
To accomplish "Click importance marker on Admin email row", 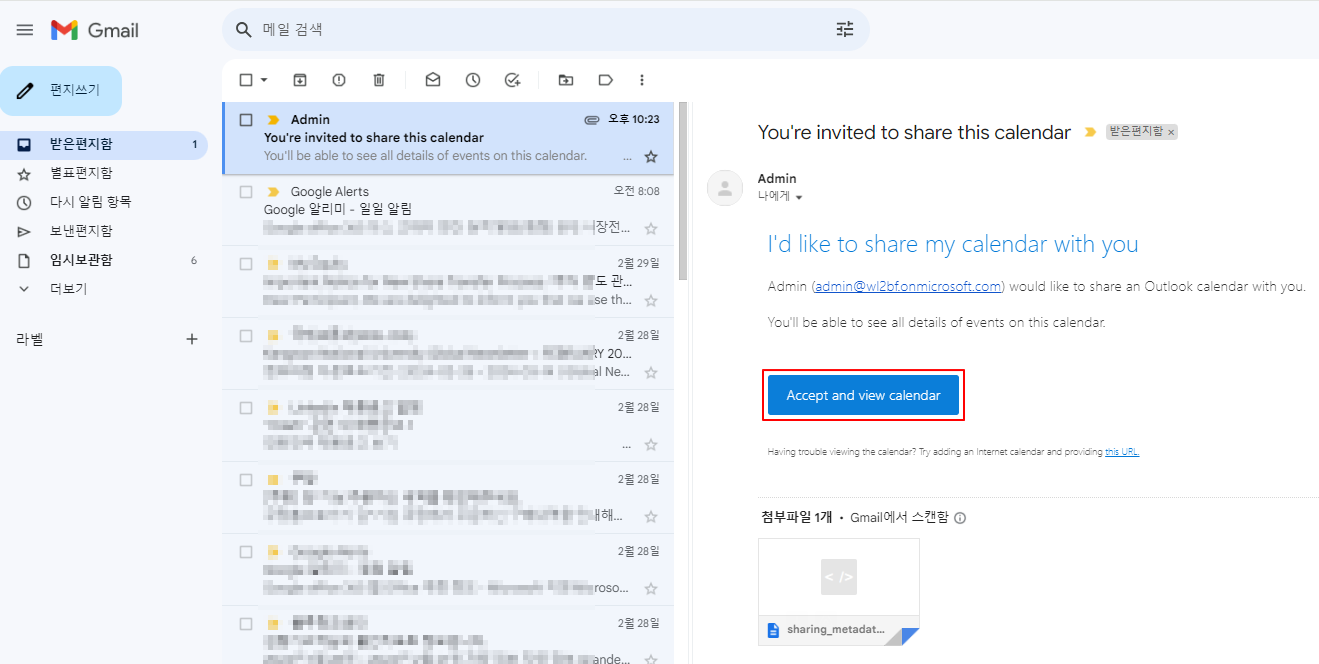I will 273,120.
